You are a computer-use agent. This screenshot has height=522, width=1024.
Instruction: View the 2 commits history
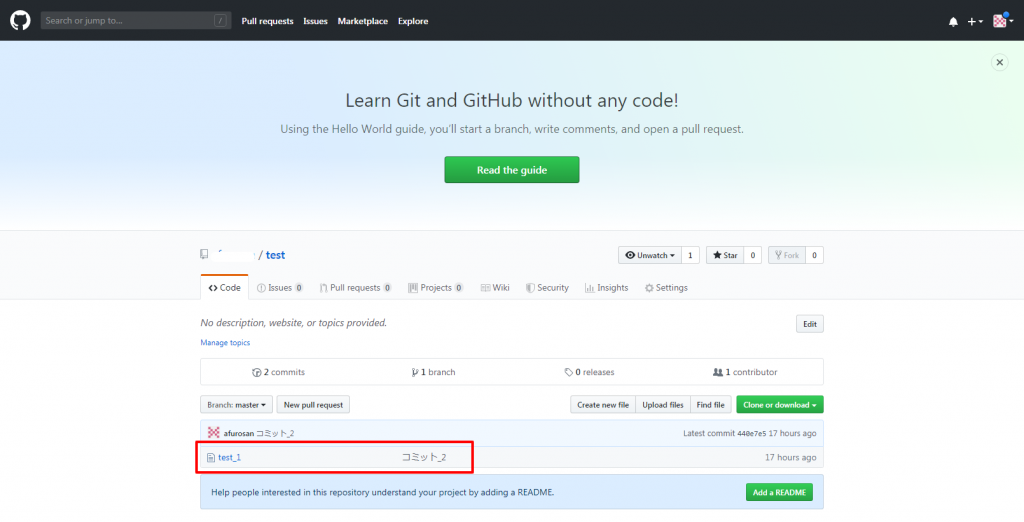pos(278,372)
